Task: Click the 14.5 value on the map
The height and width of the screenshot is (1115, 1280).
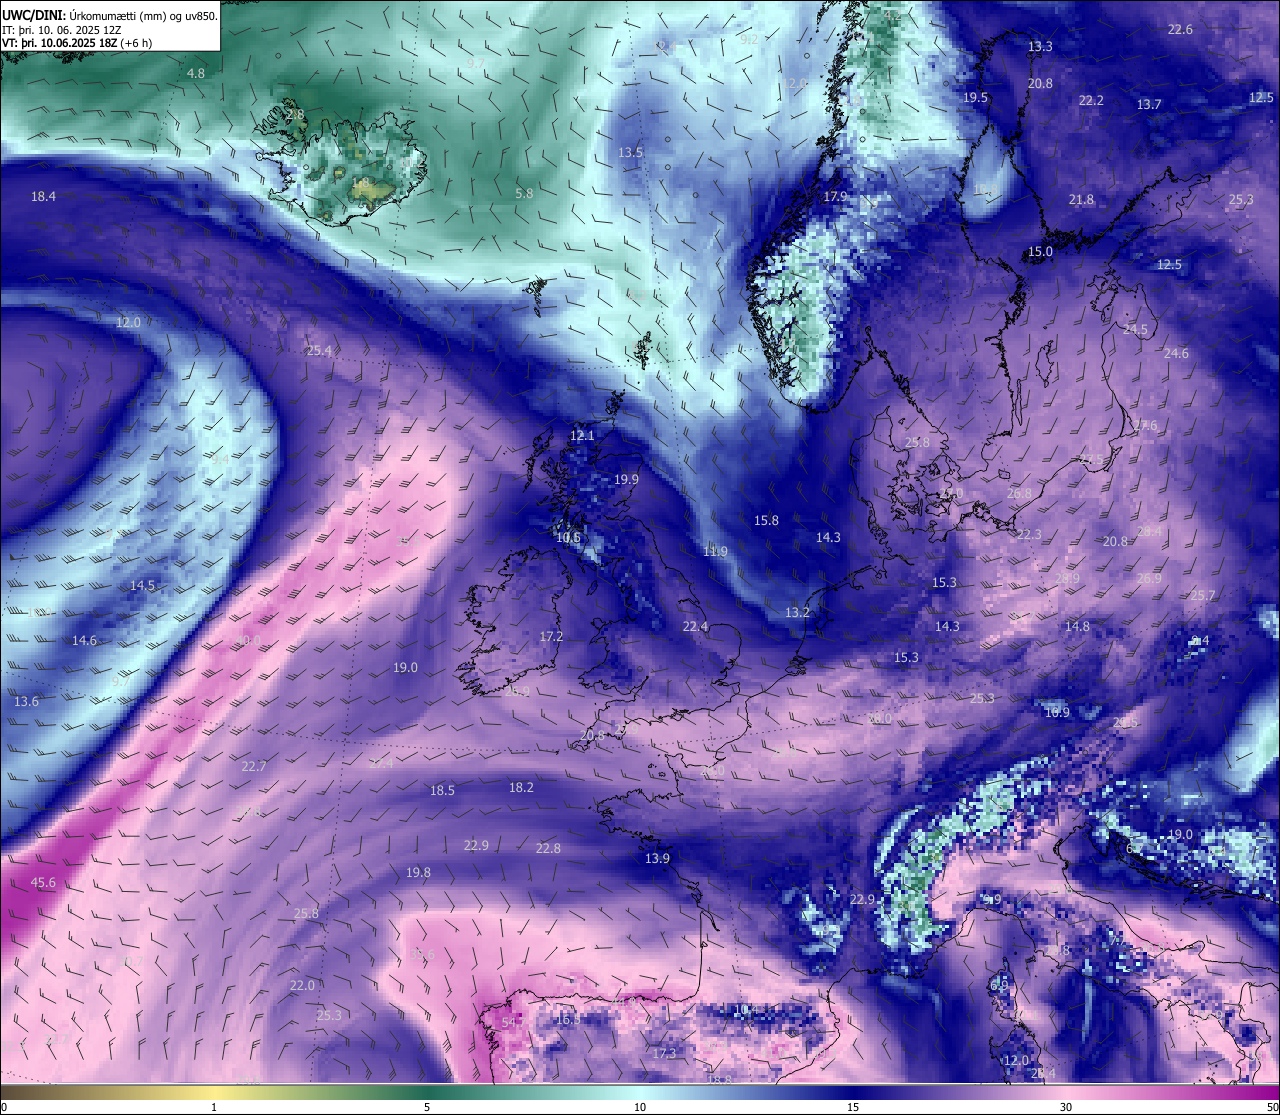Action: tap(142, 586)
